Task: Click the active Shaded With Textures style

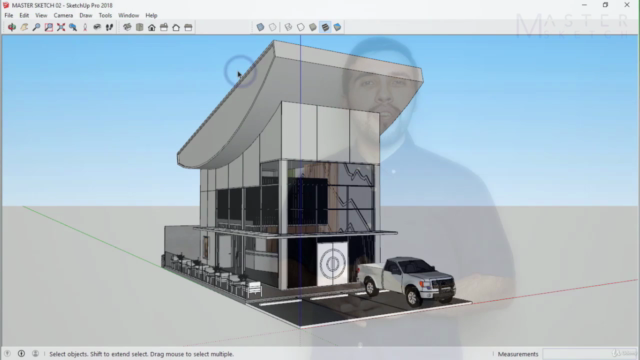Action: pos(325,27)
